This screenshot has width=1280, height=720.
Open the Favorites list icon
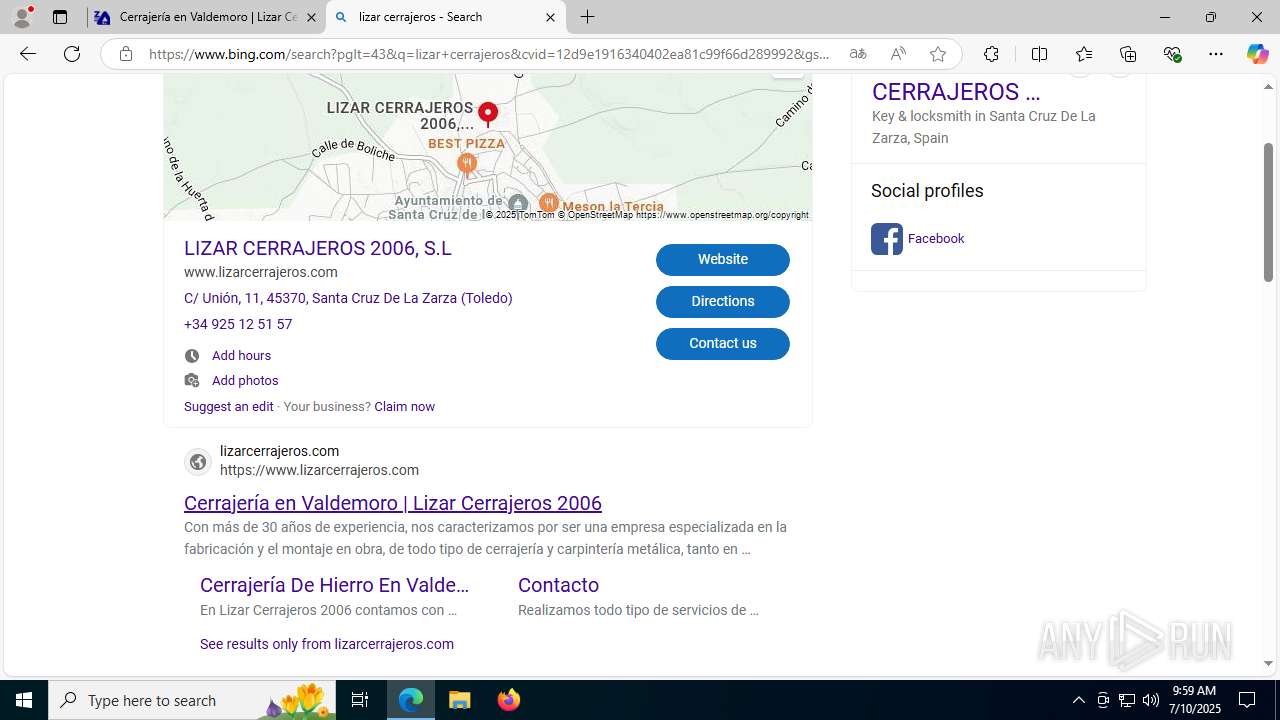(x=1084, y=54)
